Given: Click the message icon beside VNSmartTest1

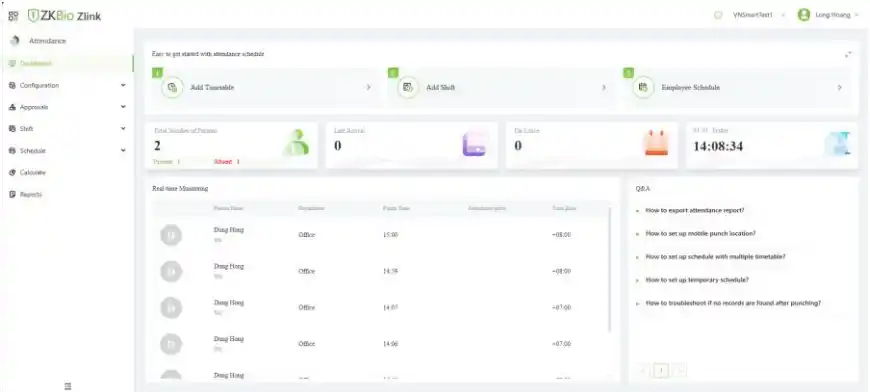Looking at the screenshot, I should click(x=718, y=15).
